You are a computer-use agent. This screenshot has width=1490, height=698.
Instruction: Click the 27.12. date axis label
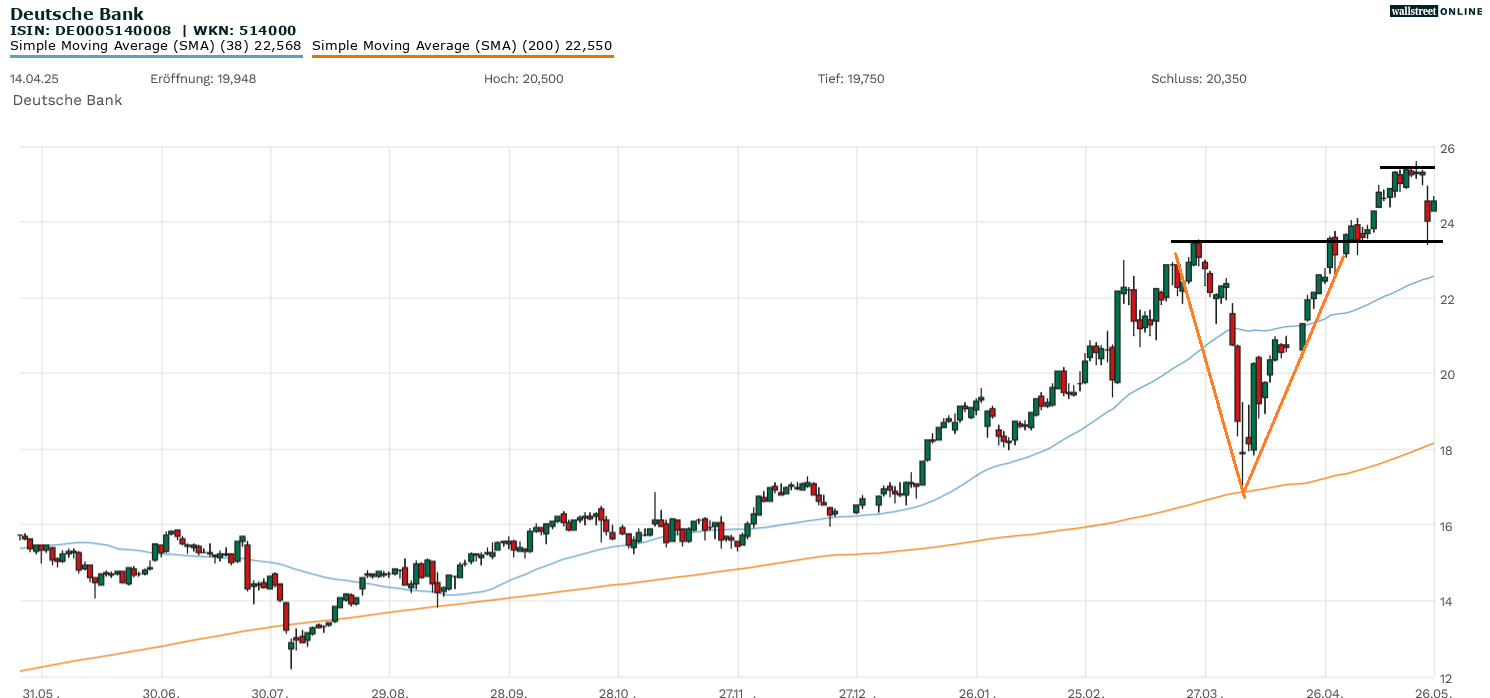pyautogui.click(x=857, y=693)
